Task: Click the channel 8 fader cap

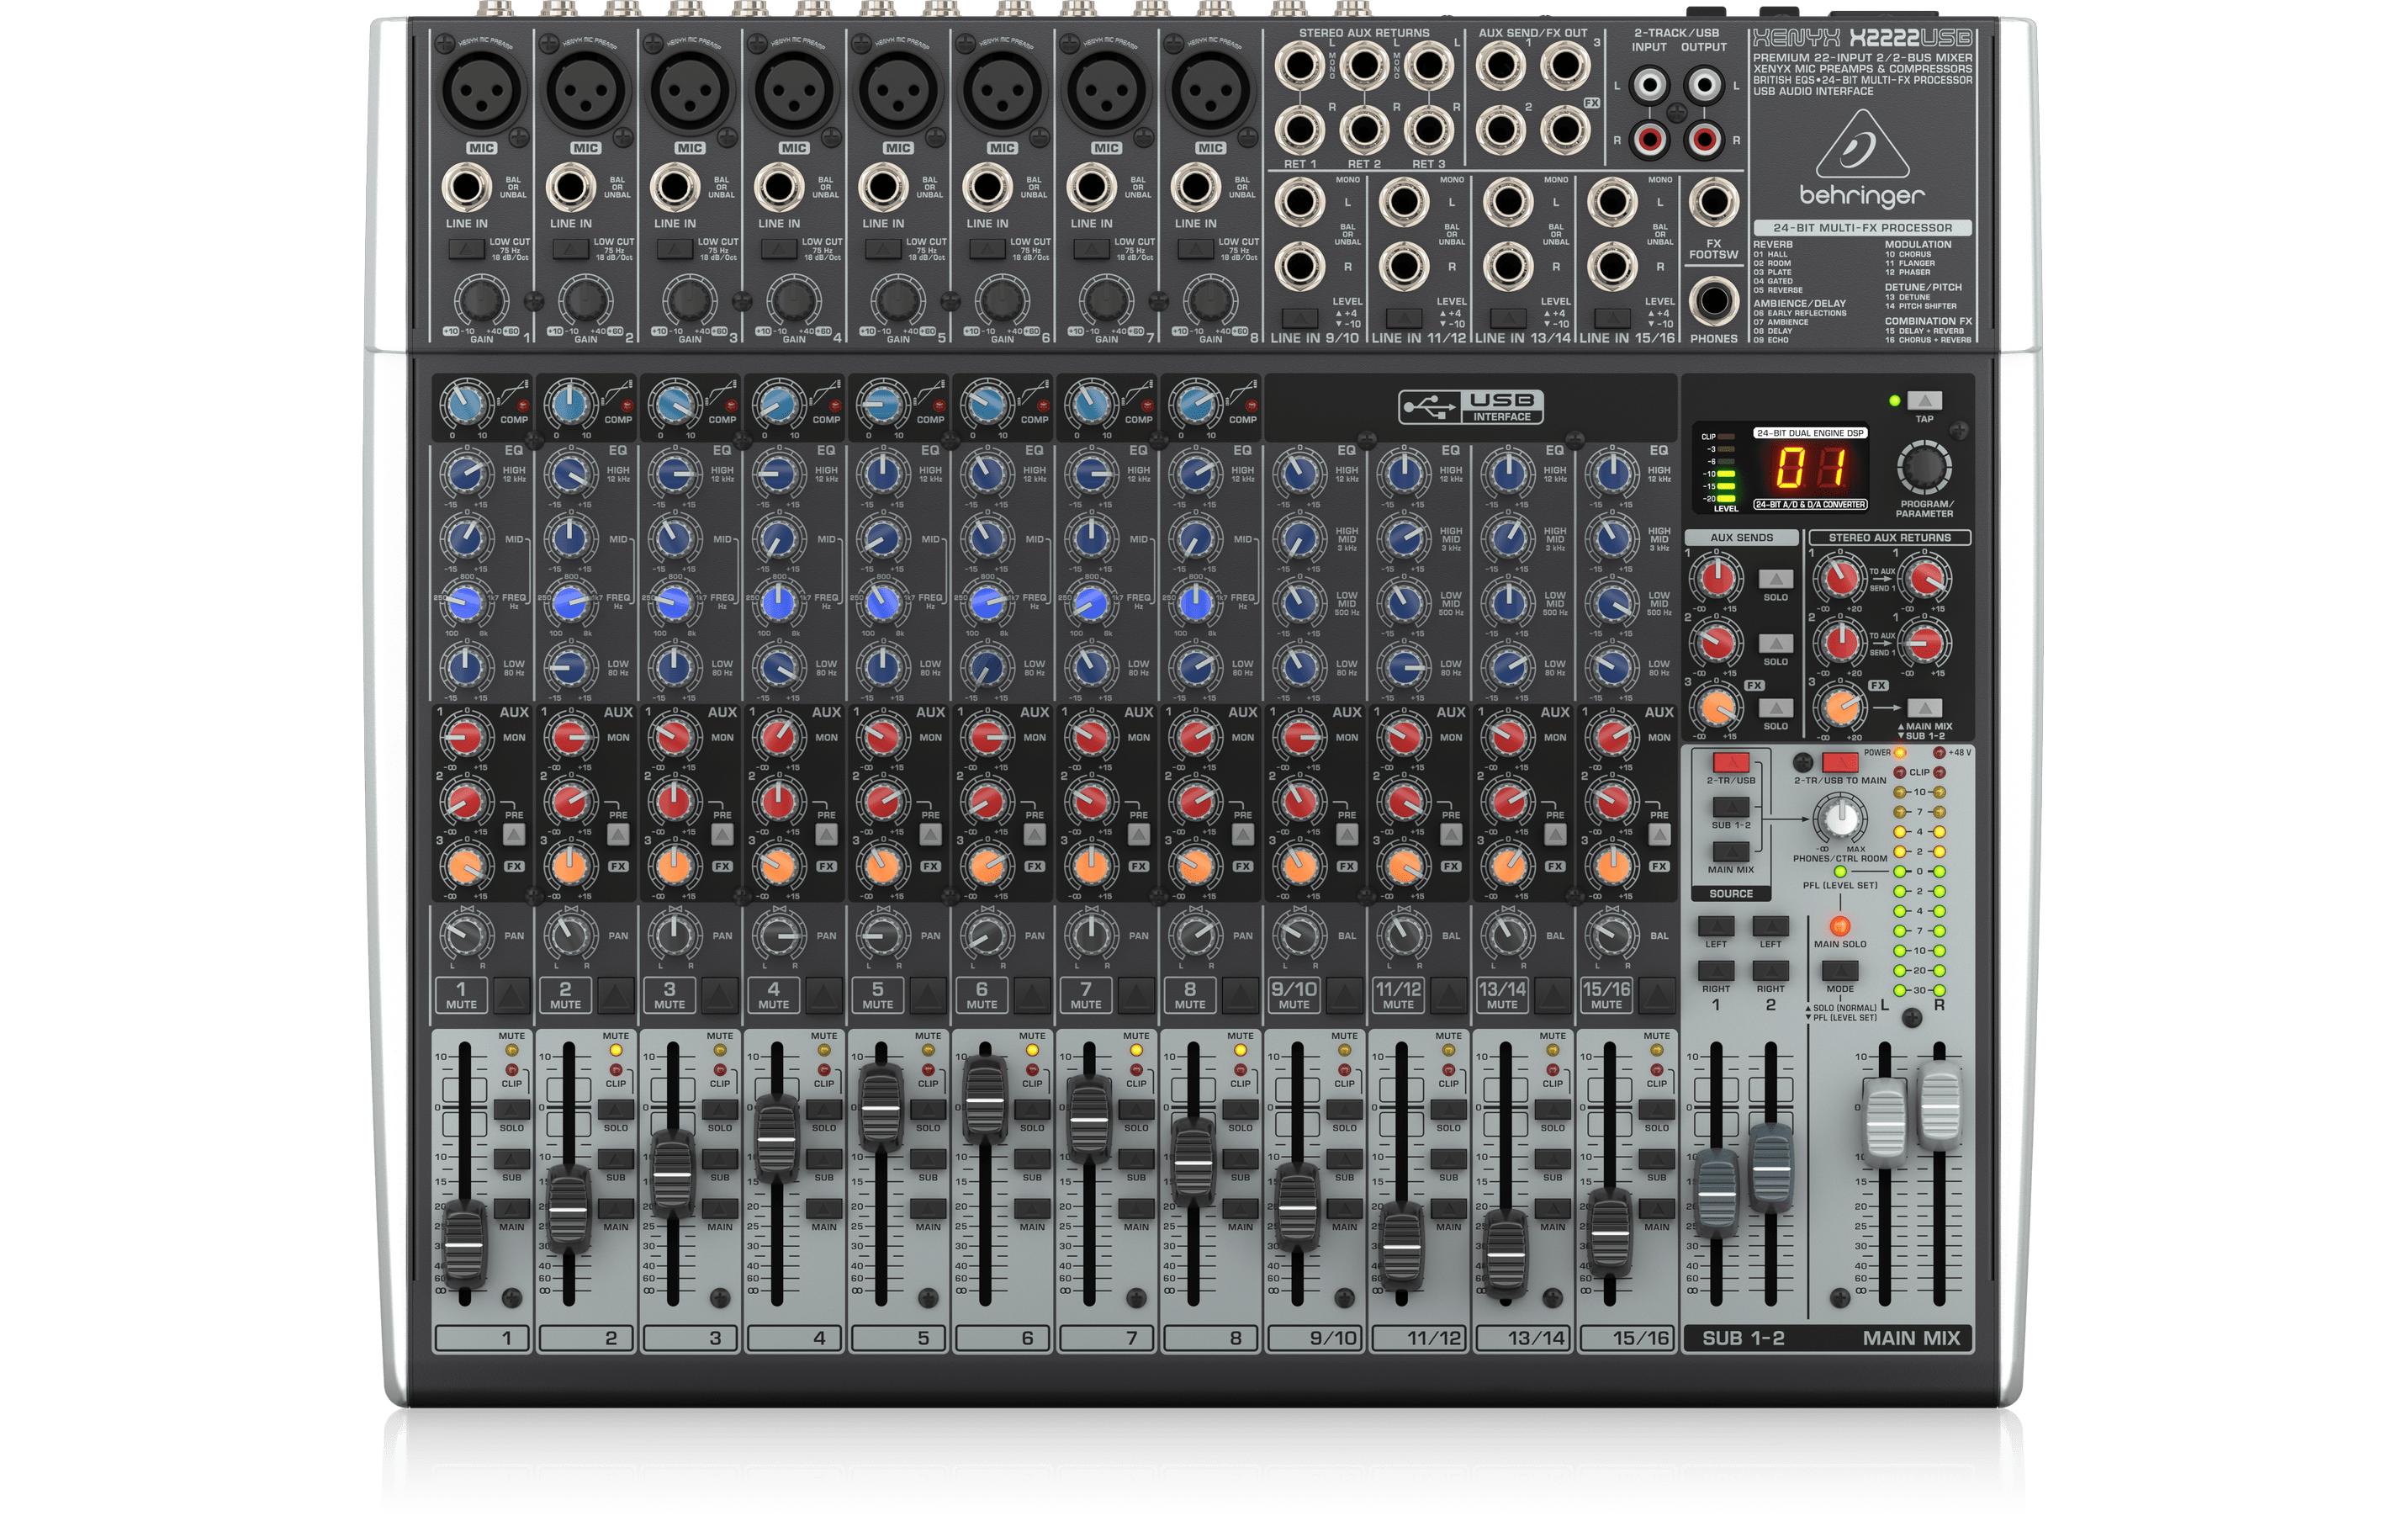Action: 1192,1162
